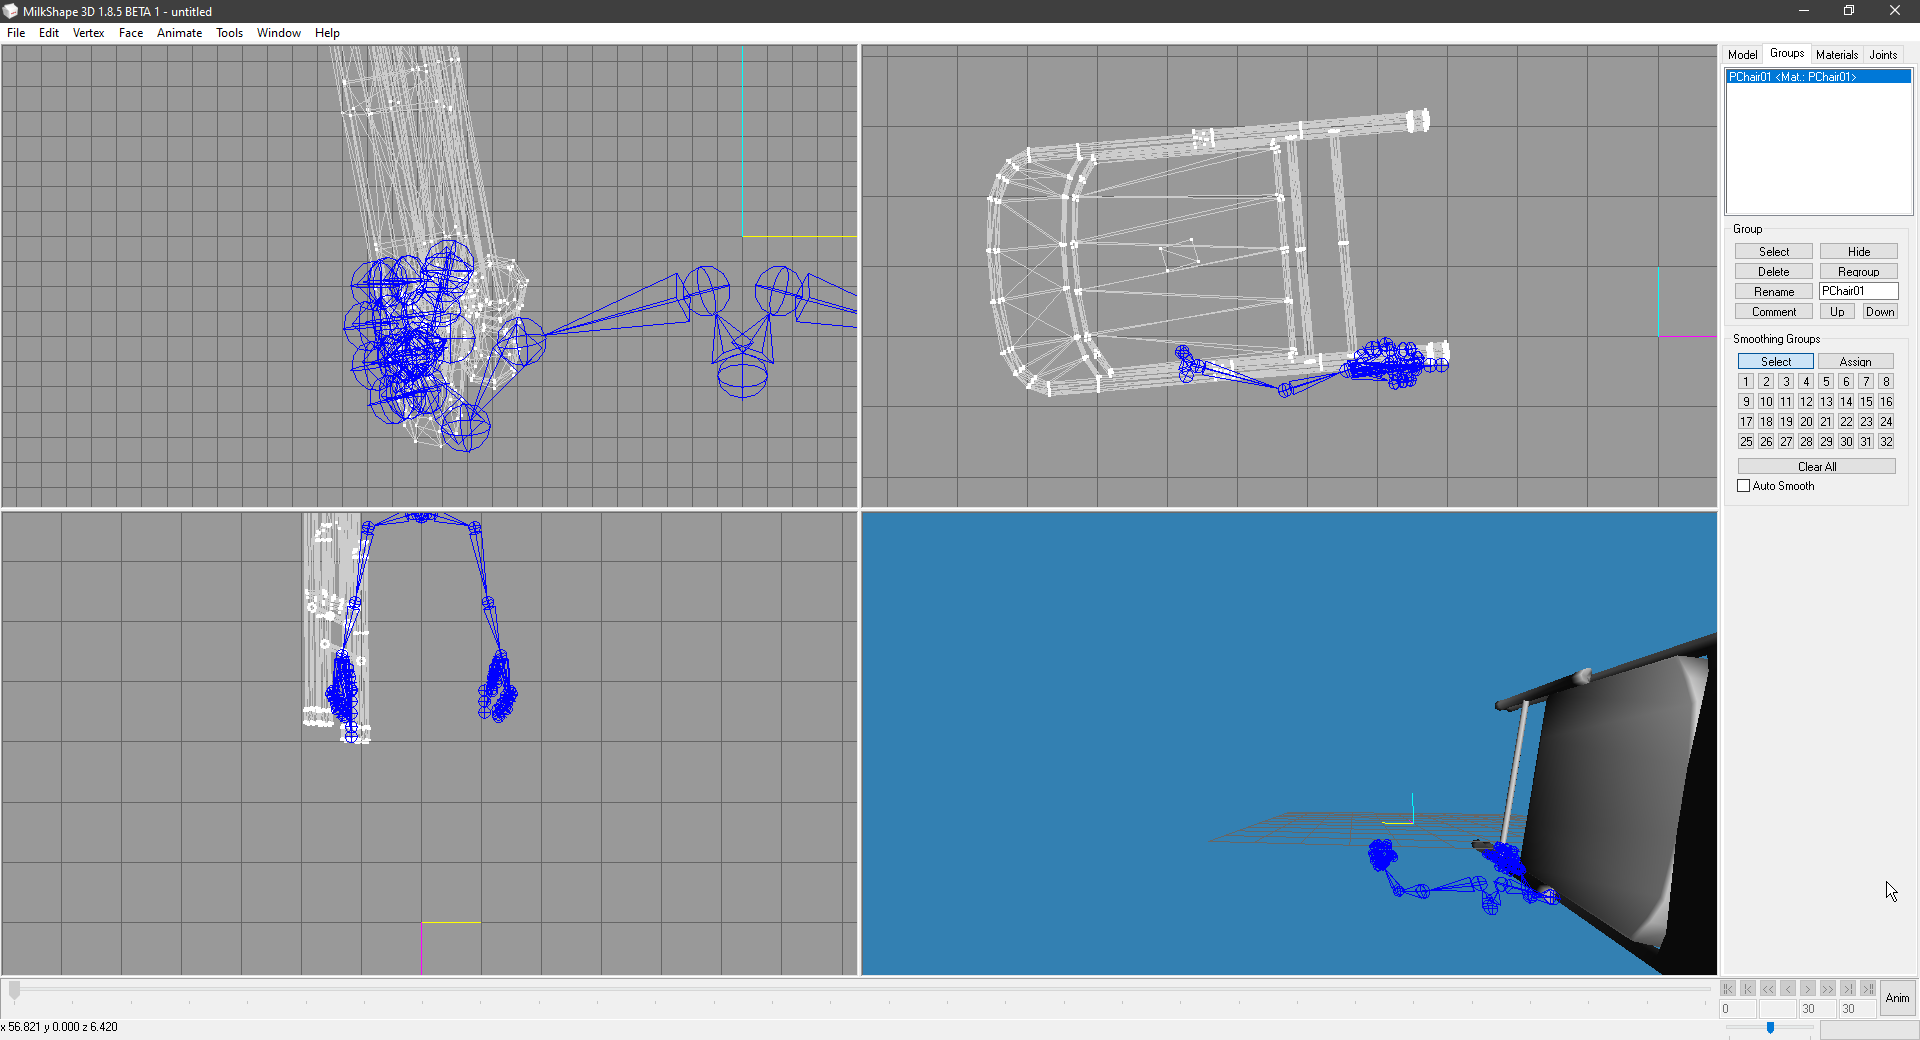The image size is (1920, 1040).
Task: Move group Down in list
Action: tap(1880, 312)
